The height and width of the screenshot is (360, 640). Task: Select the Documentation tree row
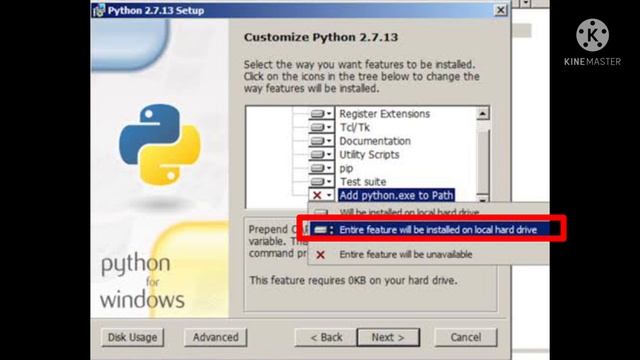[375, 141]
